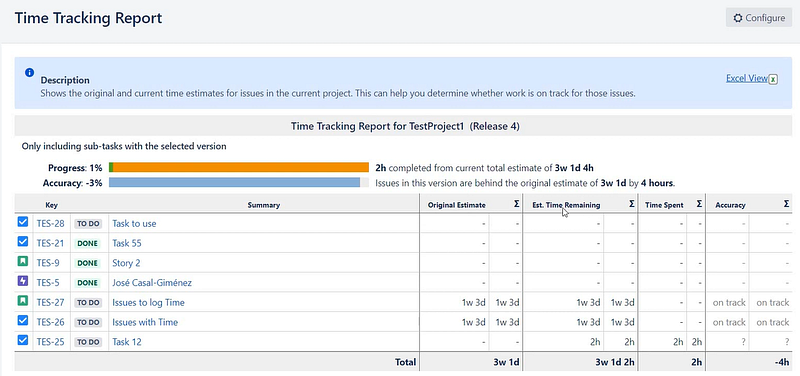Click the TO DO status badge for TES-27
The height and width of the screenshot is (376, 800).
(x=88, y=303)
